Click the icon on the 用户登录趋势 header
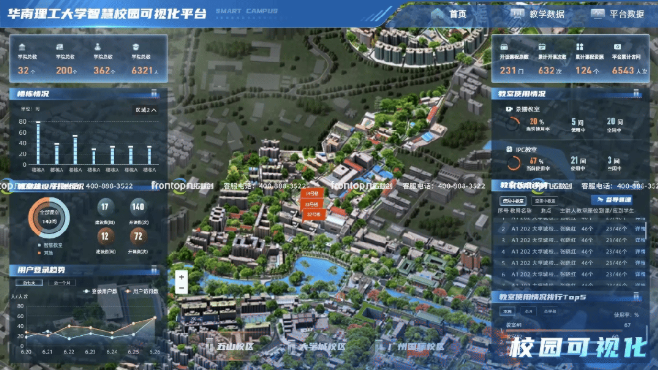 [154, 270]
